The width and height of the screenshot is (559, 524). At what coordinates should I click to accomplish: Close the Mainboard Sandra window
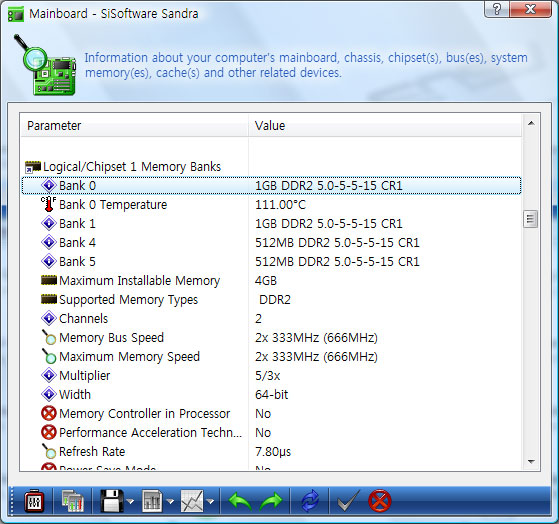click(x=530, y=9)
